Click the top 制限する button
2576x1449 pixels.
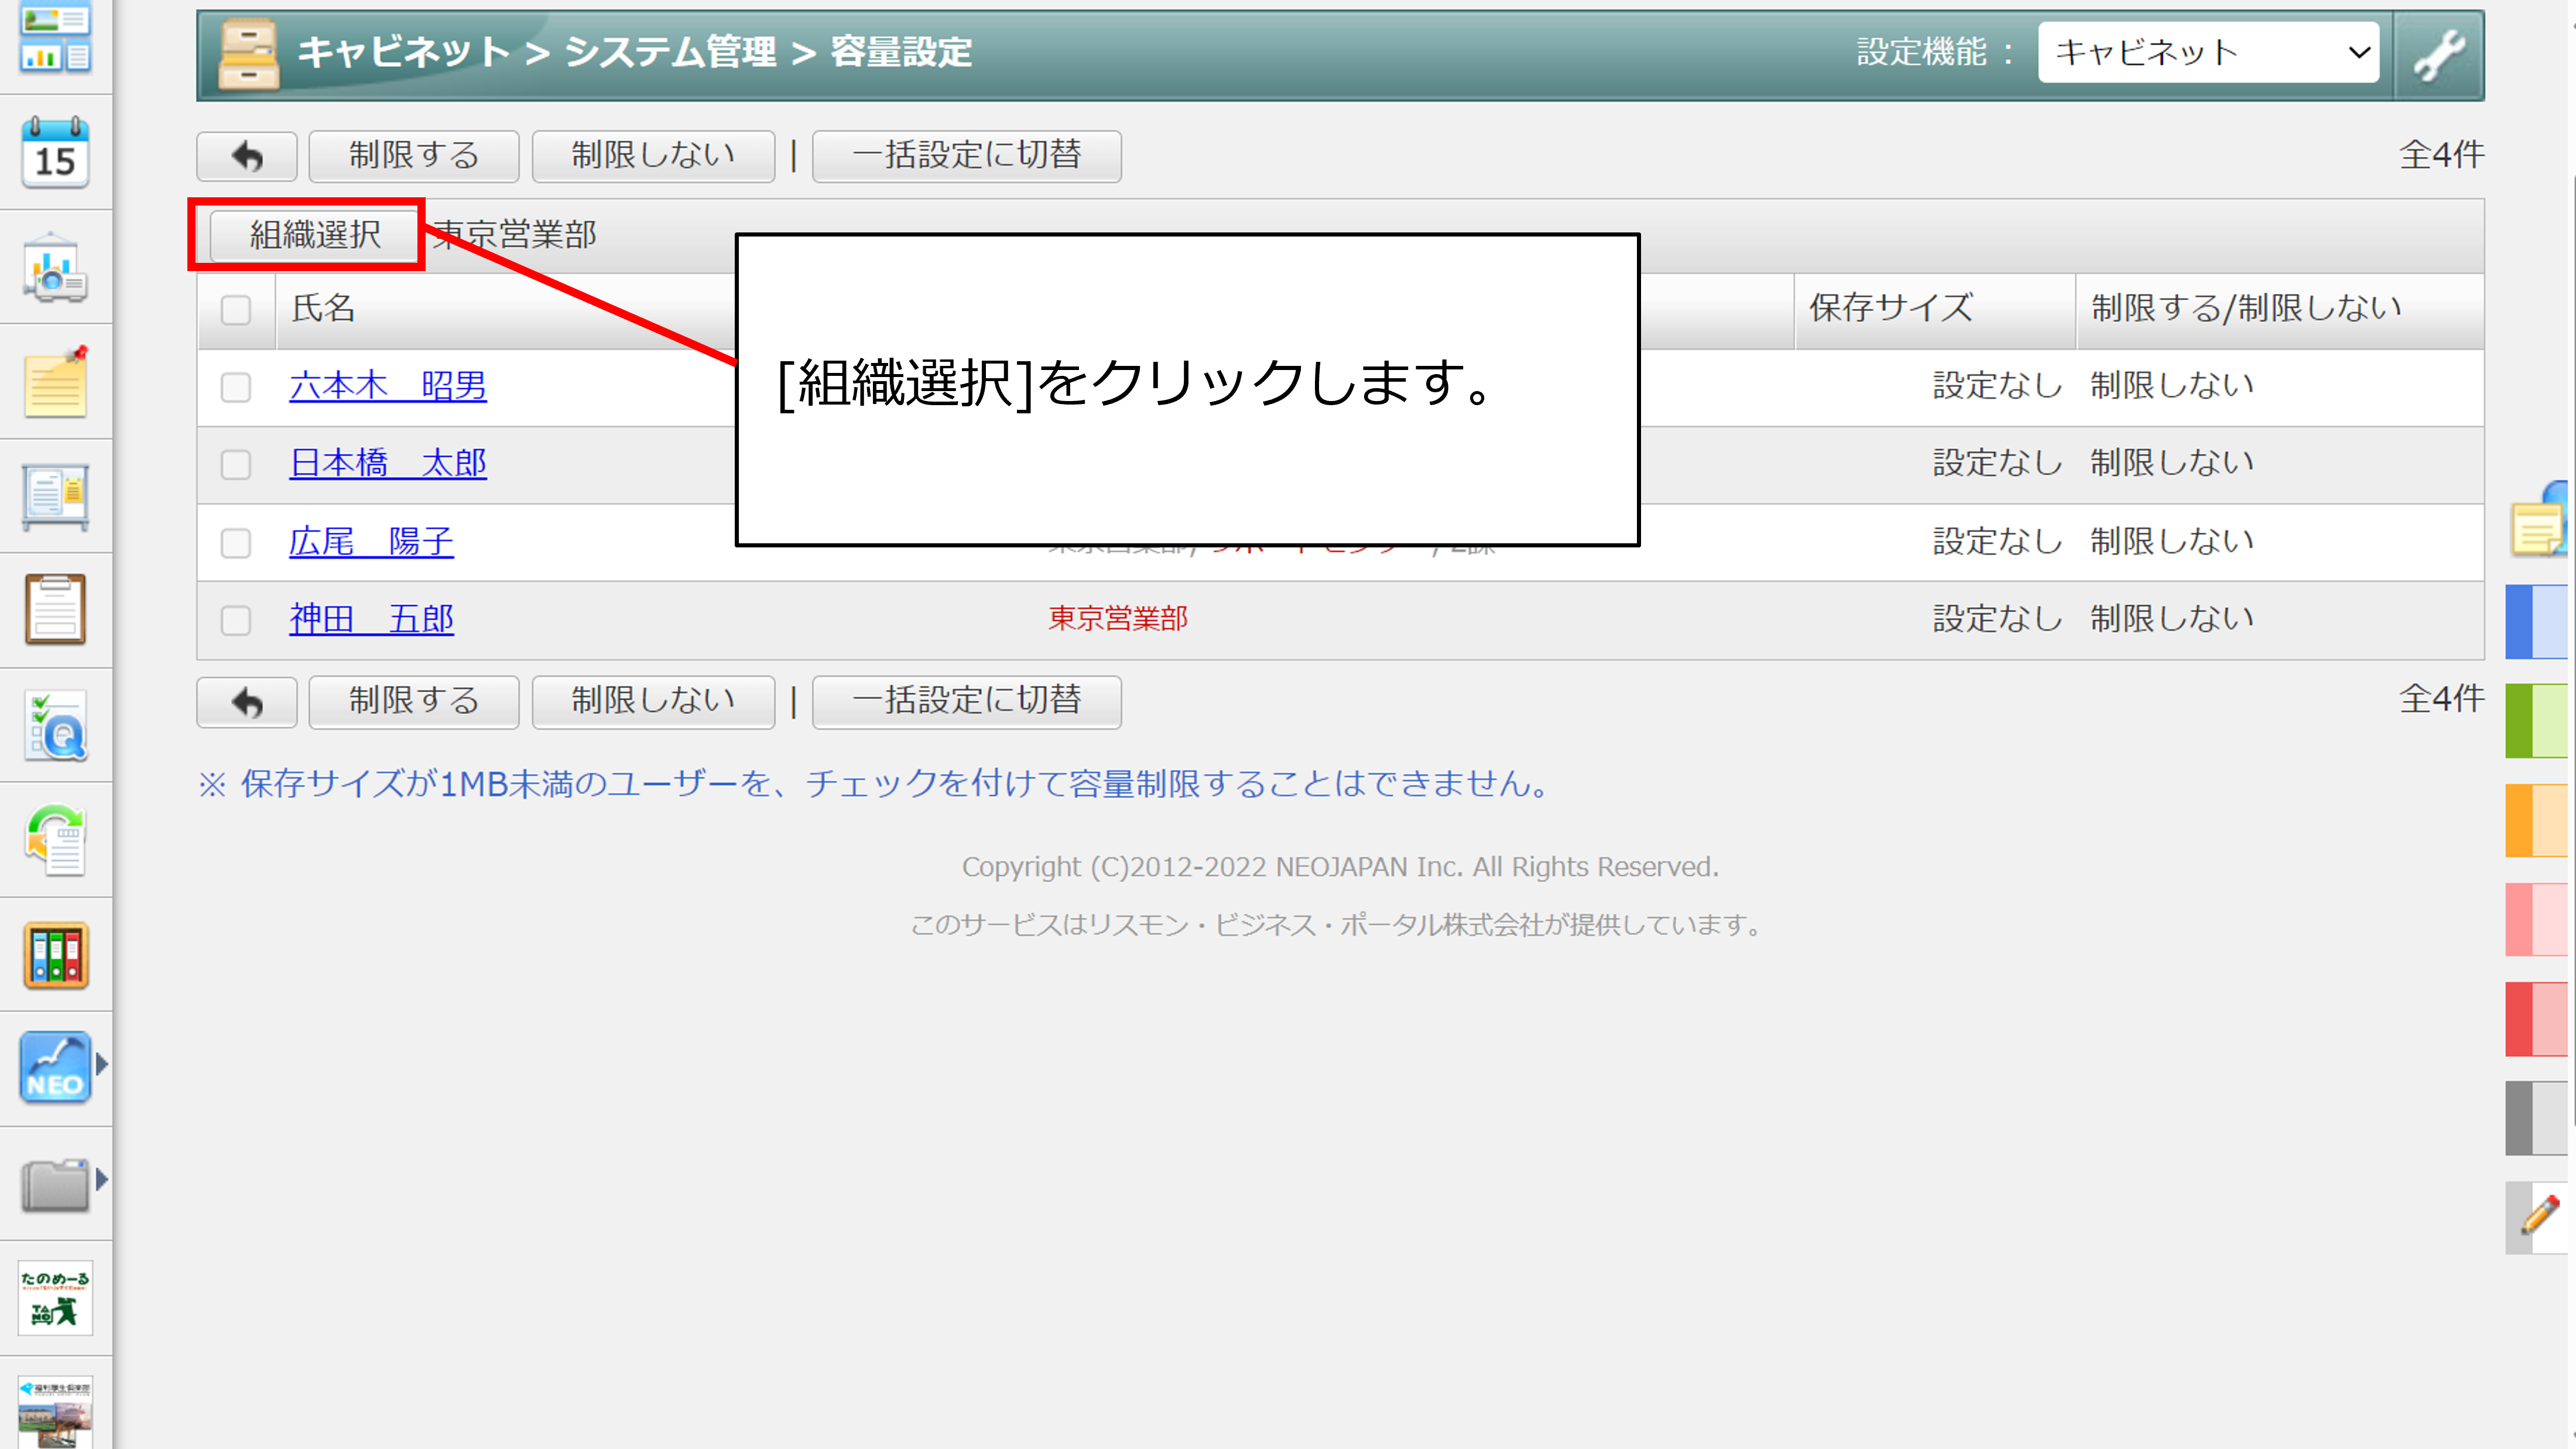pos(413,156)
